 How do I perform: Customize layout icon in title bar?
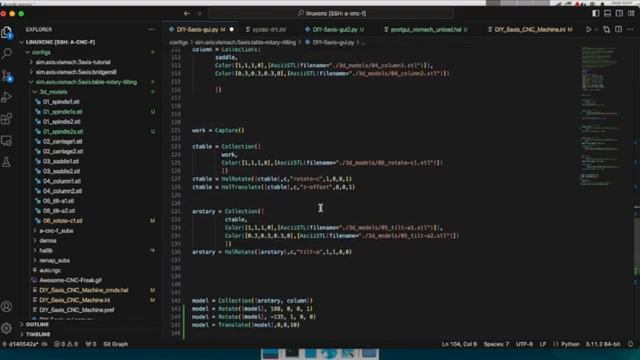(x=631, y=13)
